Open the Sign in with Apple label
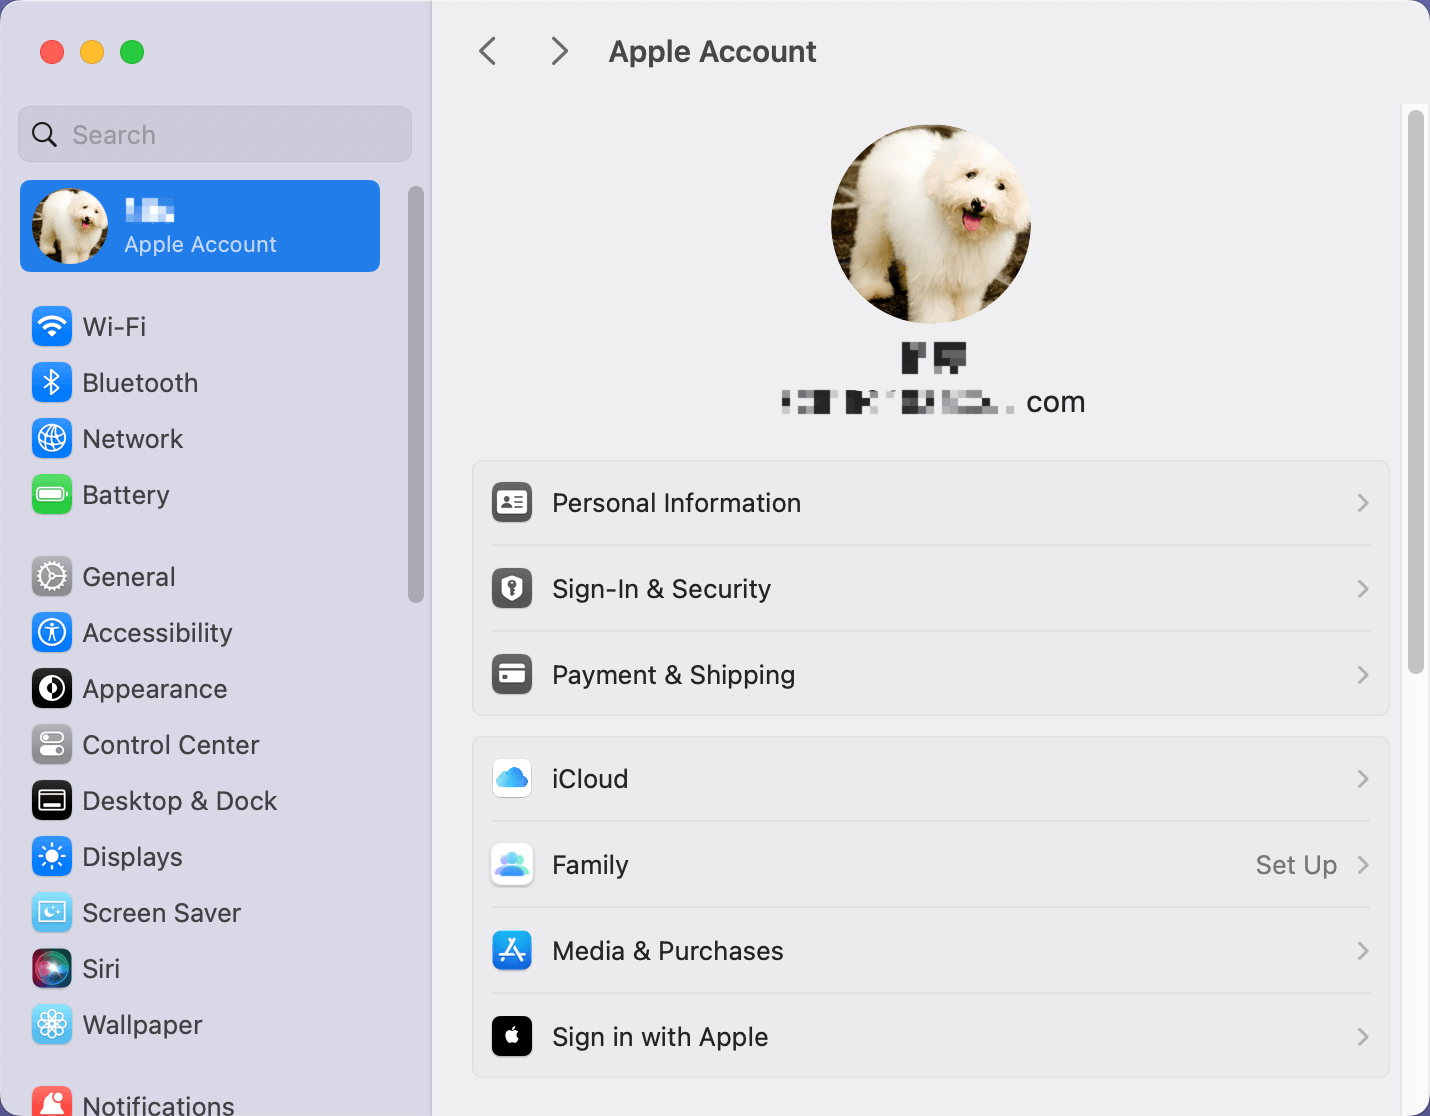The height and width of the screenshot is (1116, 1430). click(x=660, y=1037)
